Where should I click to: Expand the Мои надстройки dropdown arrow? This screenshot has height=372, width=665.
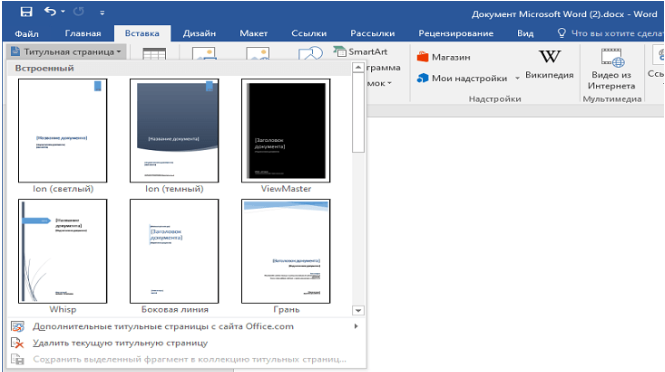click(517, 78)
